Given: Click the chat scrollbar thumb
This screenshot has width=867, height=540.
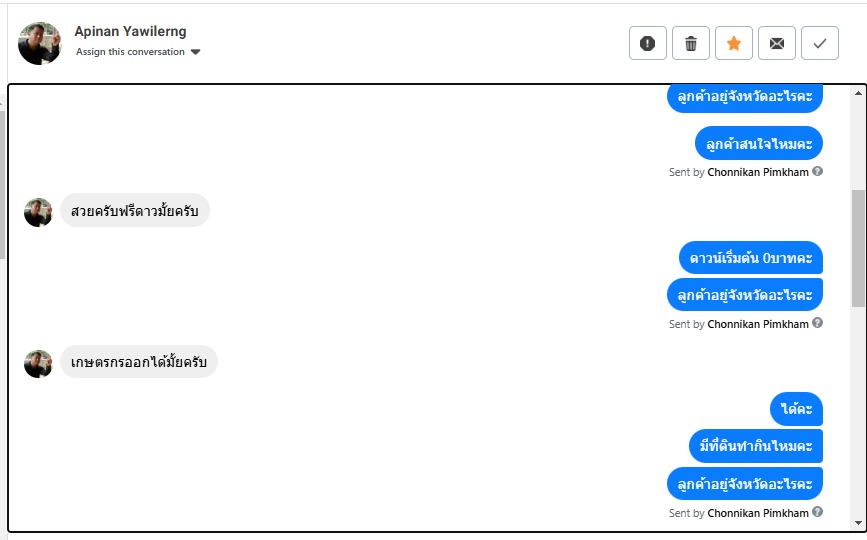Looking at the screenshot, I should [x=858, y=247].
